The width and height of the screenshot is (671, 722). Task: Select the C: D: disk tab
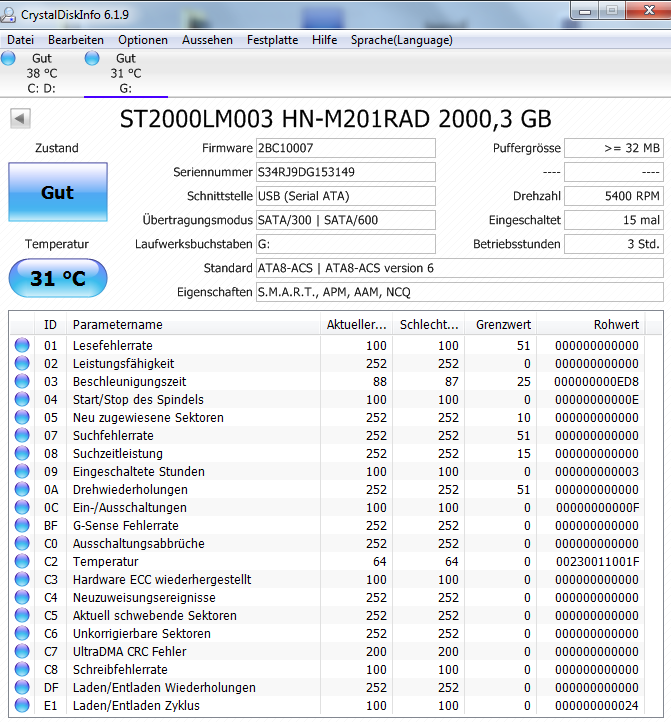pos(41,73)
